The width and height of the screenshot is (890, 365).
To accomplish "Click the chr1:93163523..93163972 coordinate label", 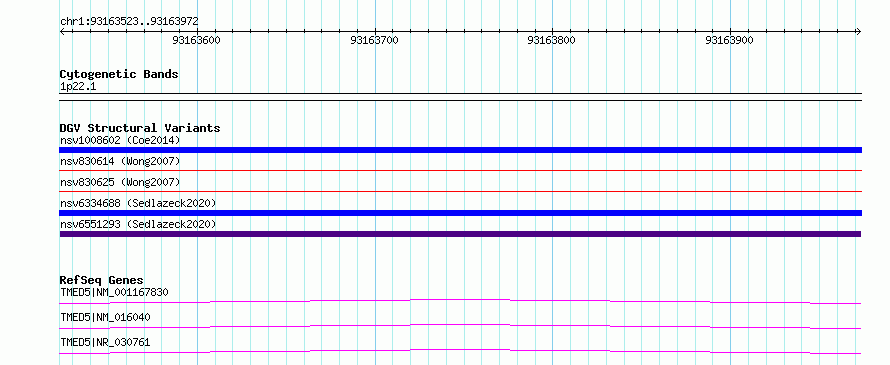I will click(x=129, y=22).
